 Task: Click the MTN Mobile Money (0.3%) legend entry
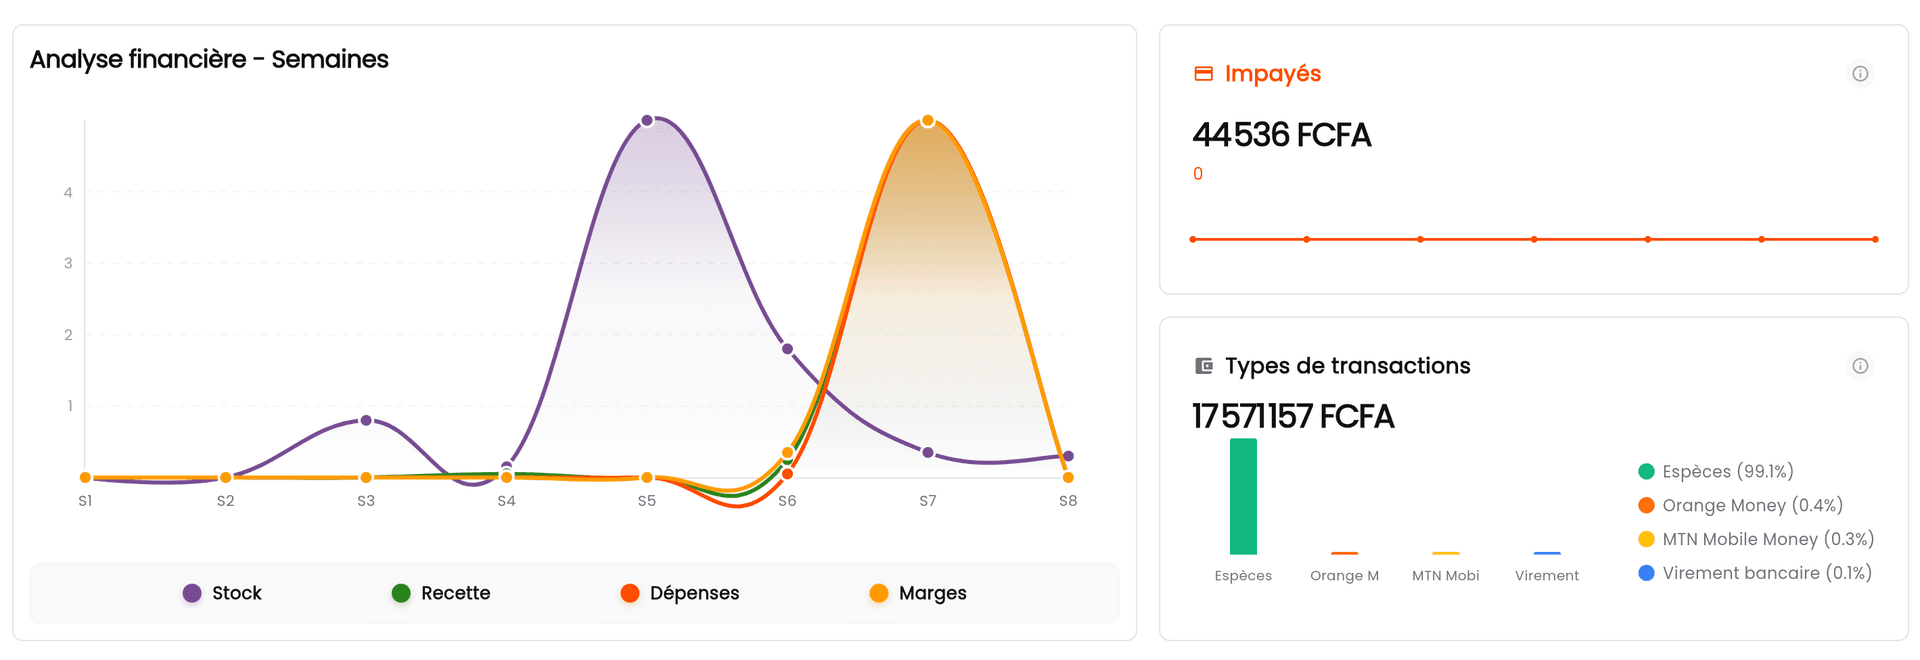(x=1756, y=540)
